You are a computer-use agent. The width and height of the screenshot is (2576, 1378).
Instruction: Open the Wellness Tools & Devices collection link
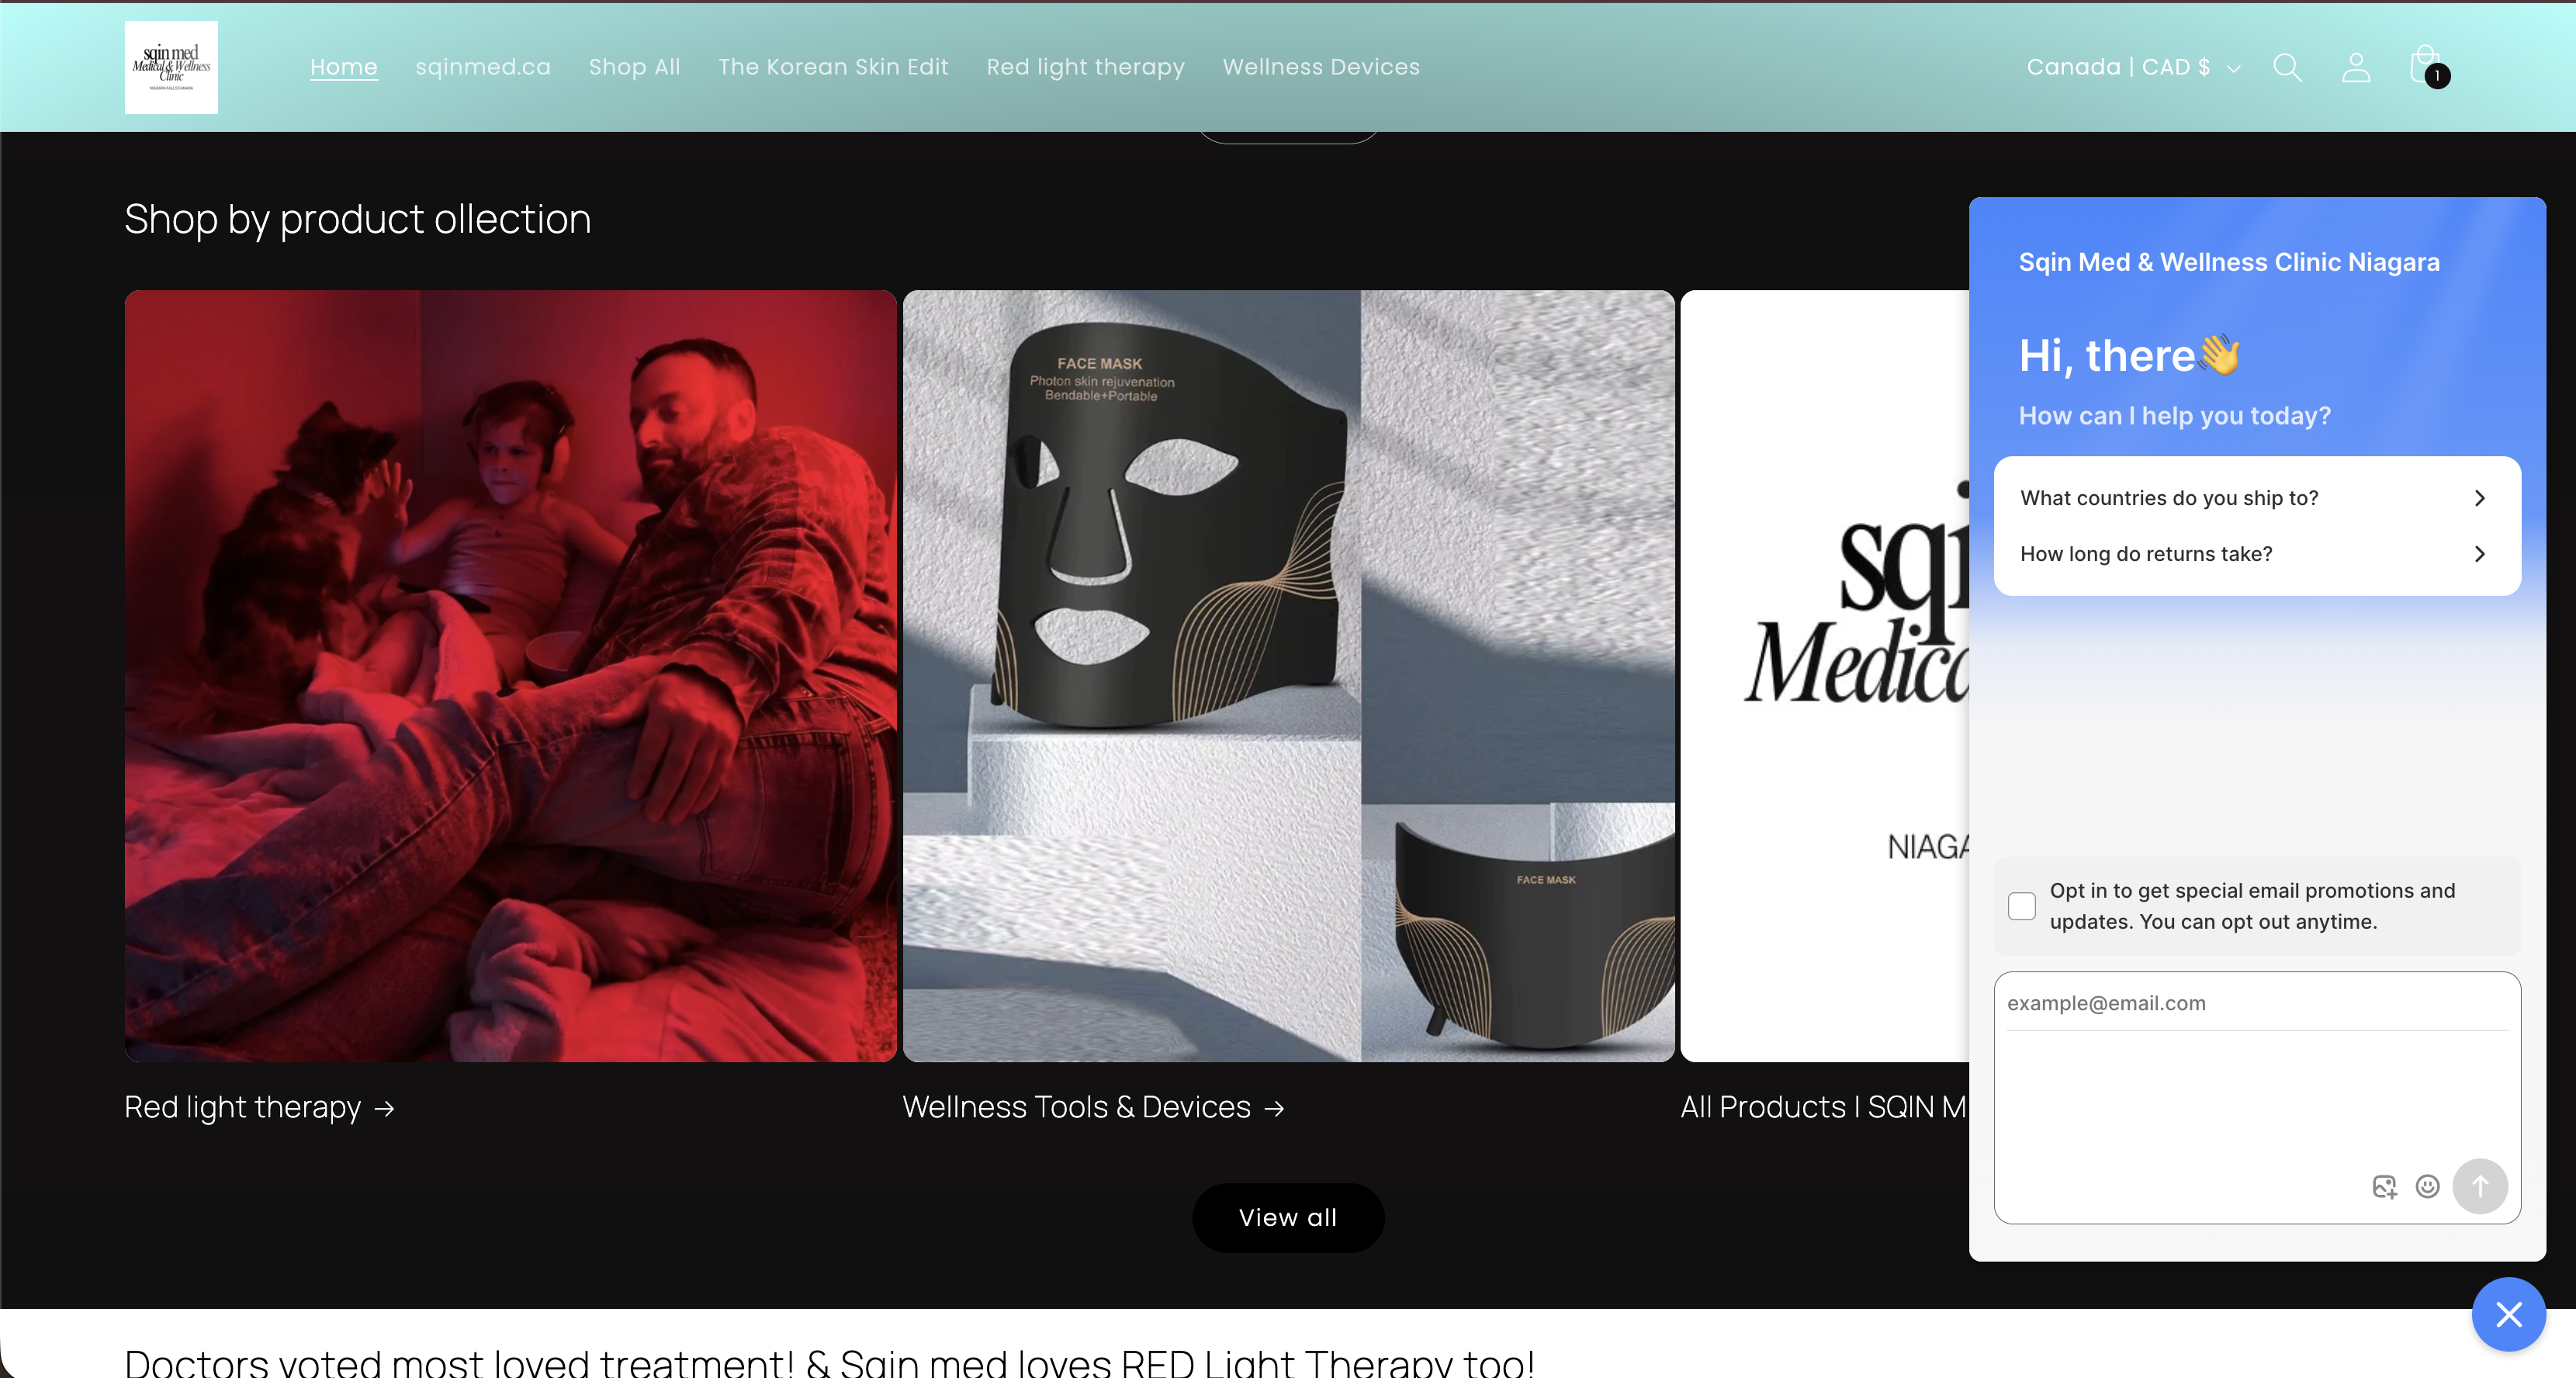[1093, 1108]
